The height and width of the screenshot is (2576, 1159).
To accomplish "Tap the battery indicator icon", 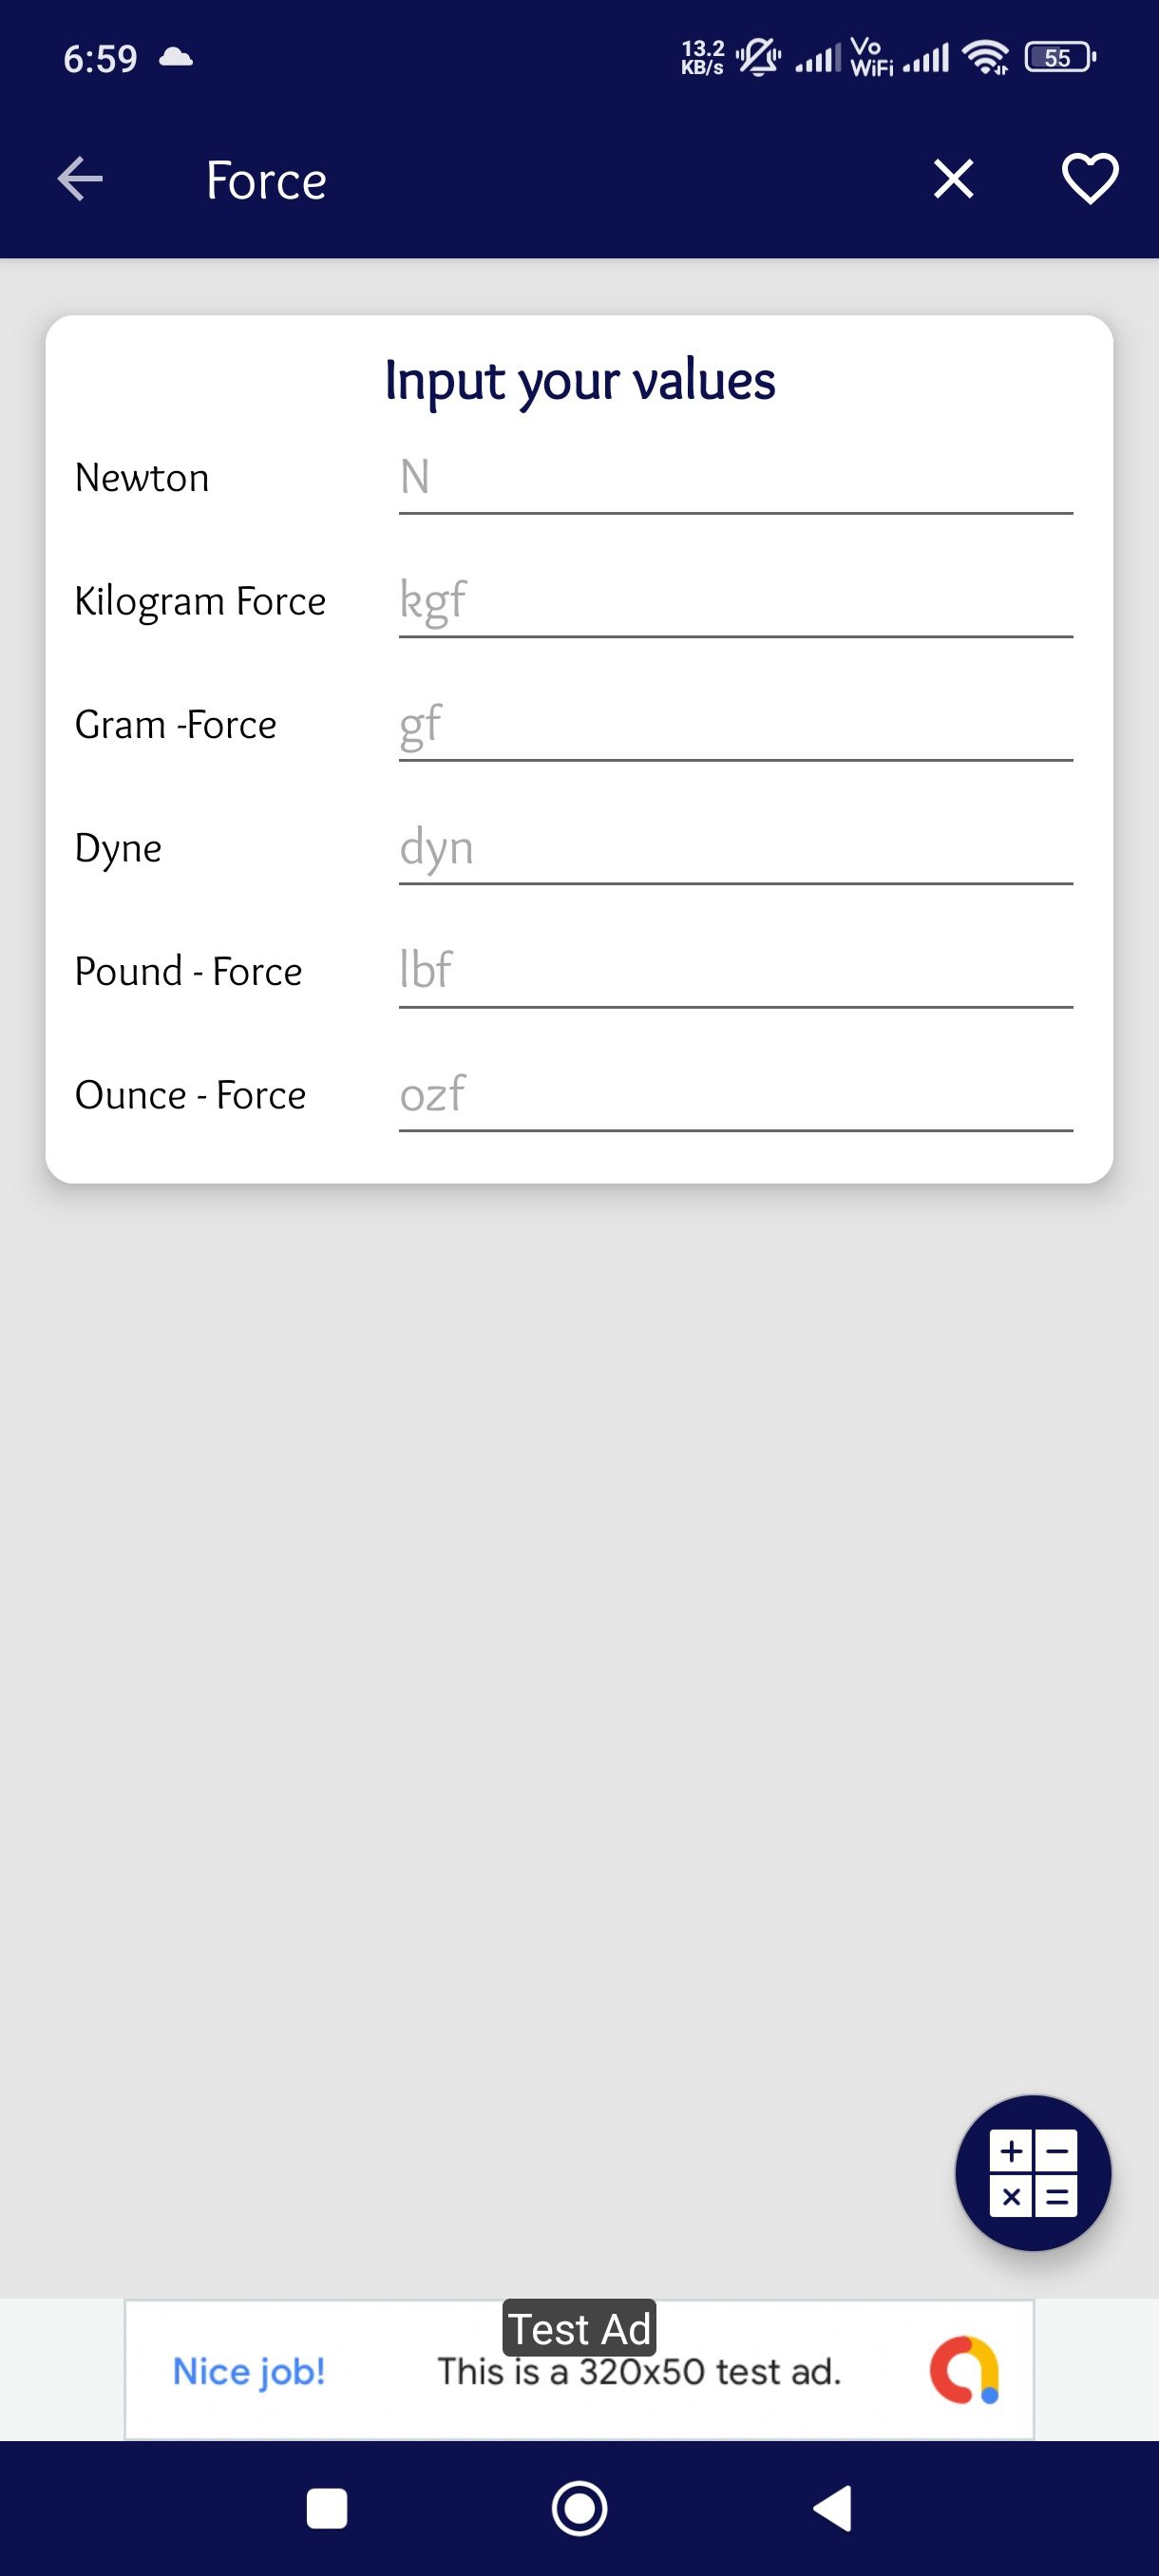I will pos(1059,58).
